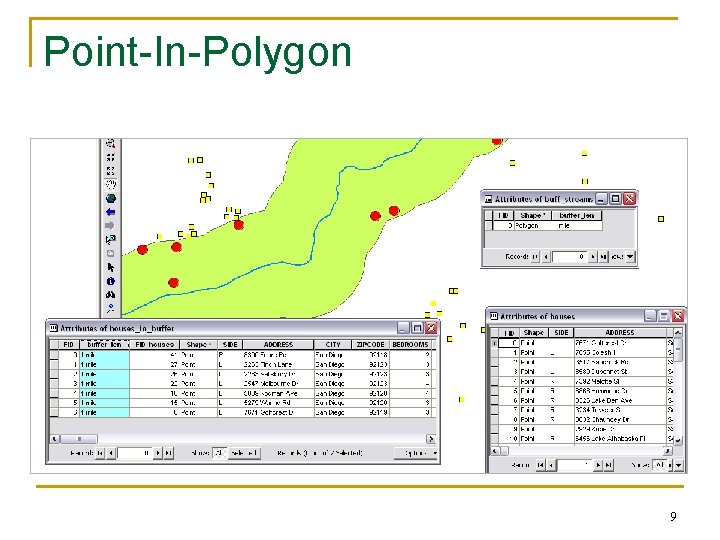Go to previous record in houses table
This screenshot has height=540, width=720.
point(551,466)
